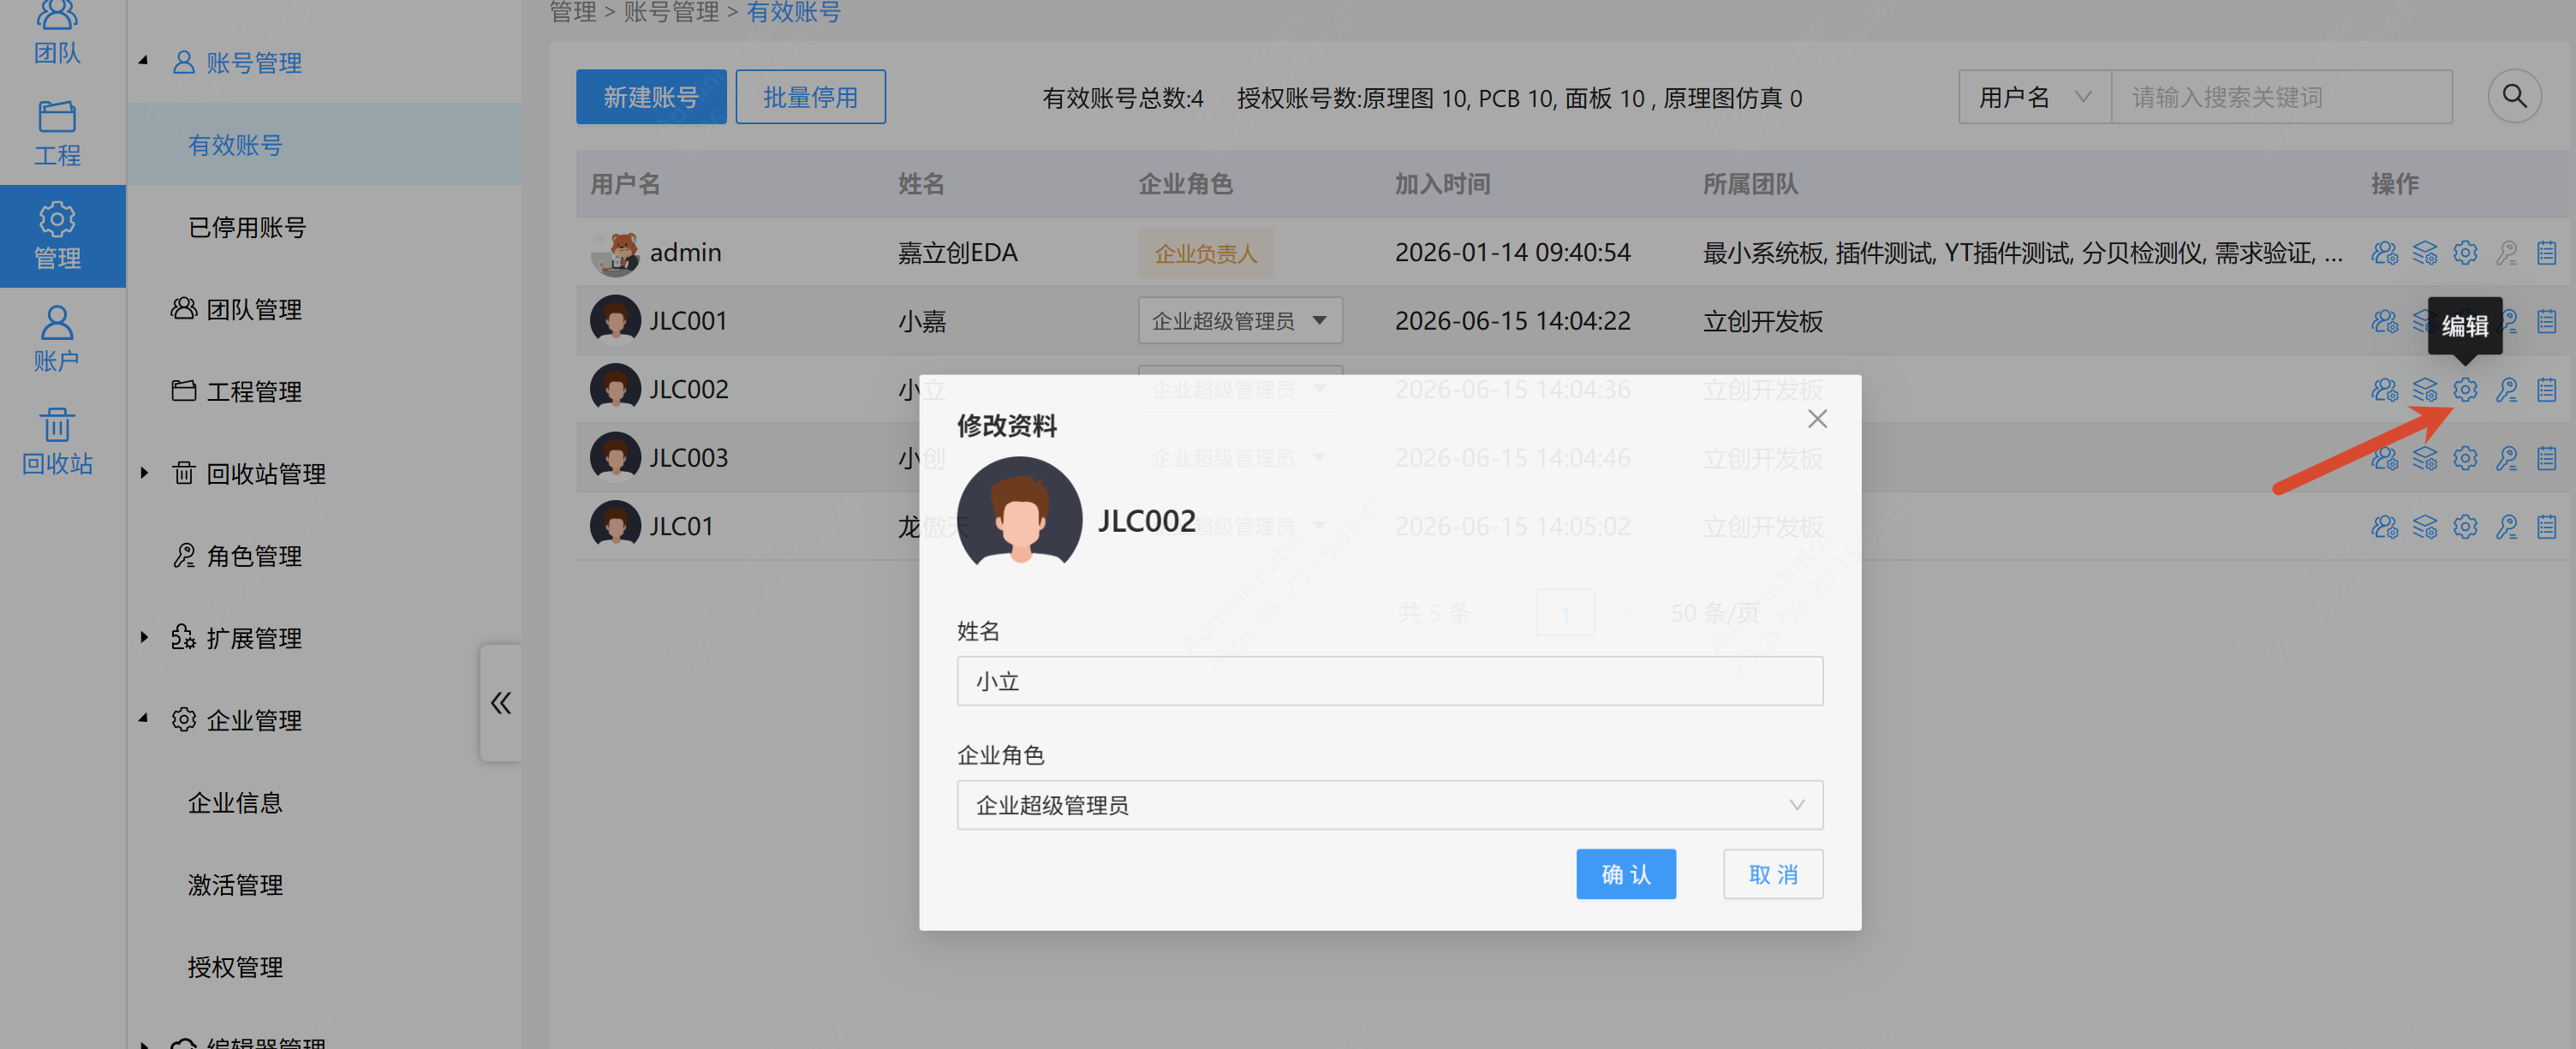Click the 确认 button in dialog
Screen dimensions: 2576x1049
tap(1625, 874)
